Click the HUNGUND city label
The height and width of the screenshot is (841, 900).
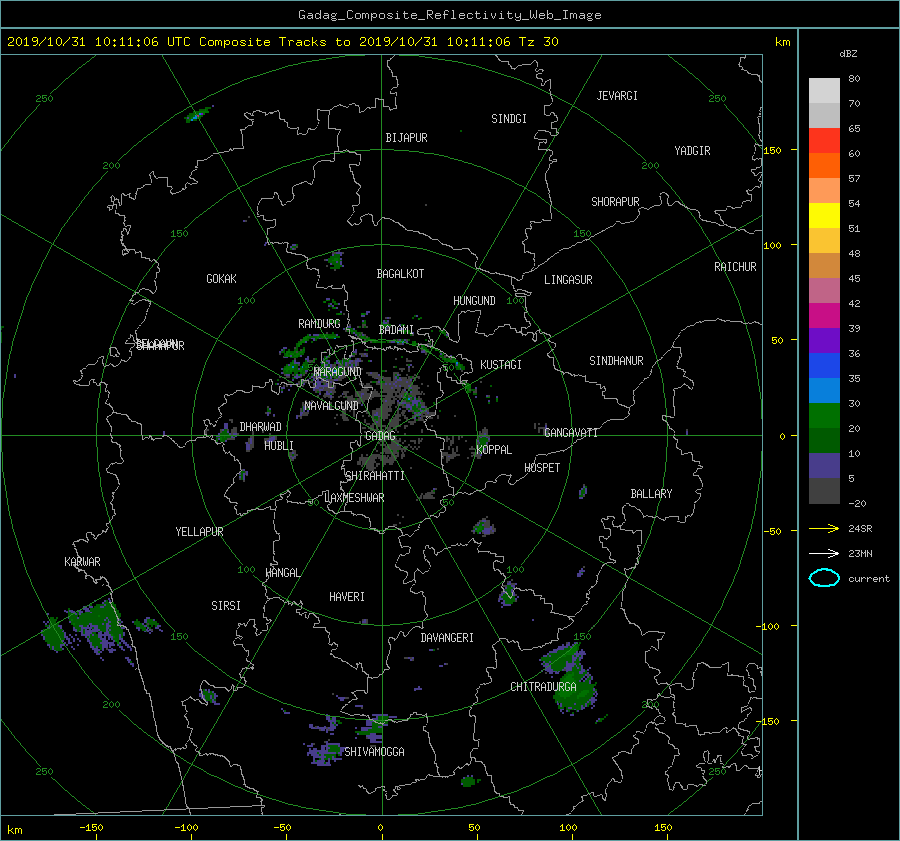tap(474, 301)
